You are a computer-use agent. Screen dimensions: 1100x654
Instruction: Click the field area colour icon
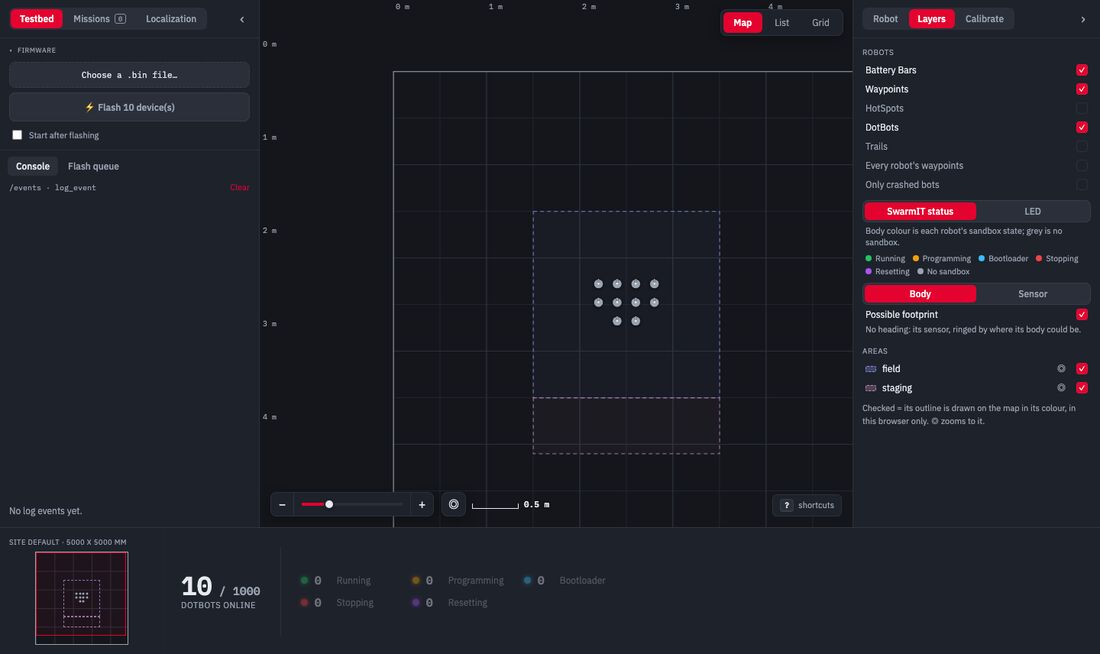pyautogui.click(x=871, y=368)
